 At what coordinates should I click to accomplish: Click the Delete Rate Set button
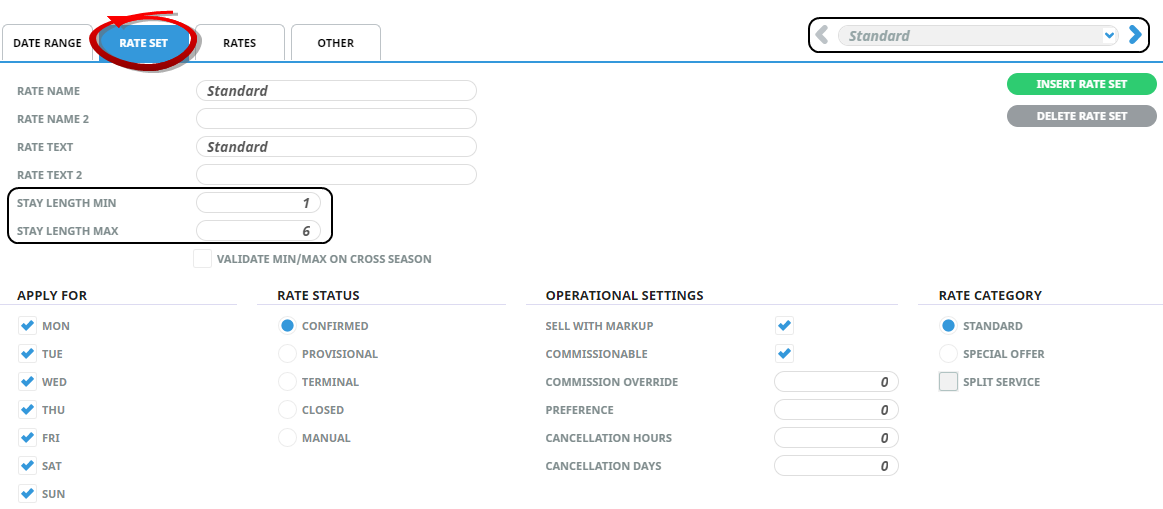coord(1081,116)
